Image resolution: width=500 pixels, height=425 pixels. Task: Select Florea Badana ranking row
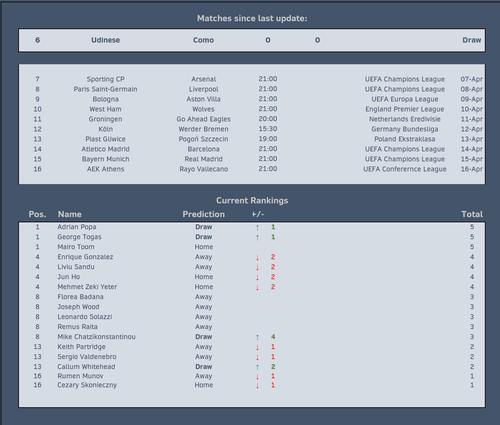[252, 297]
